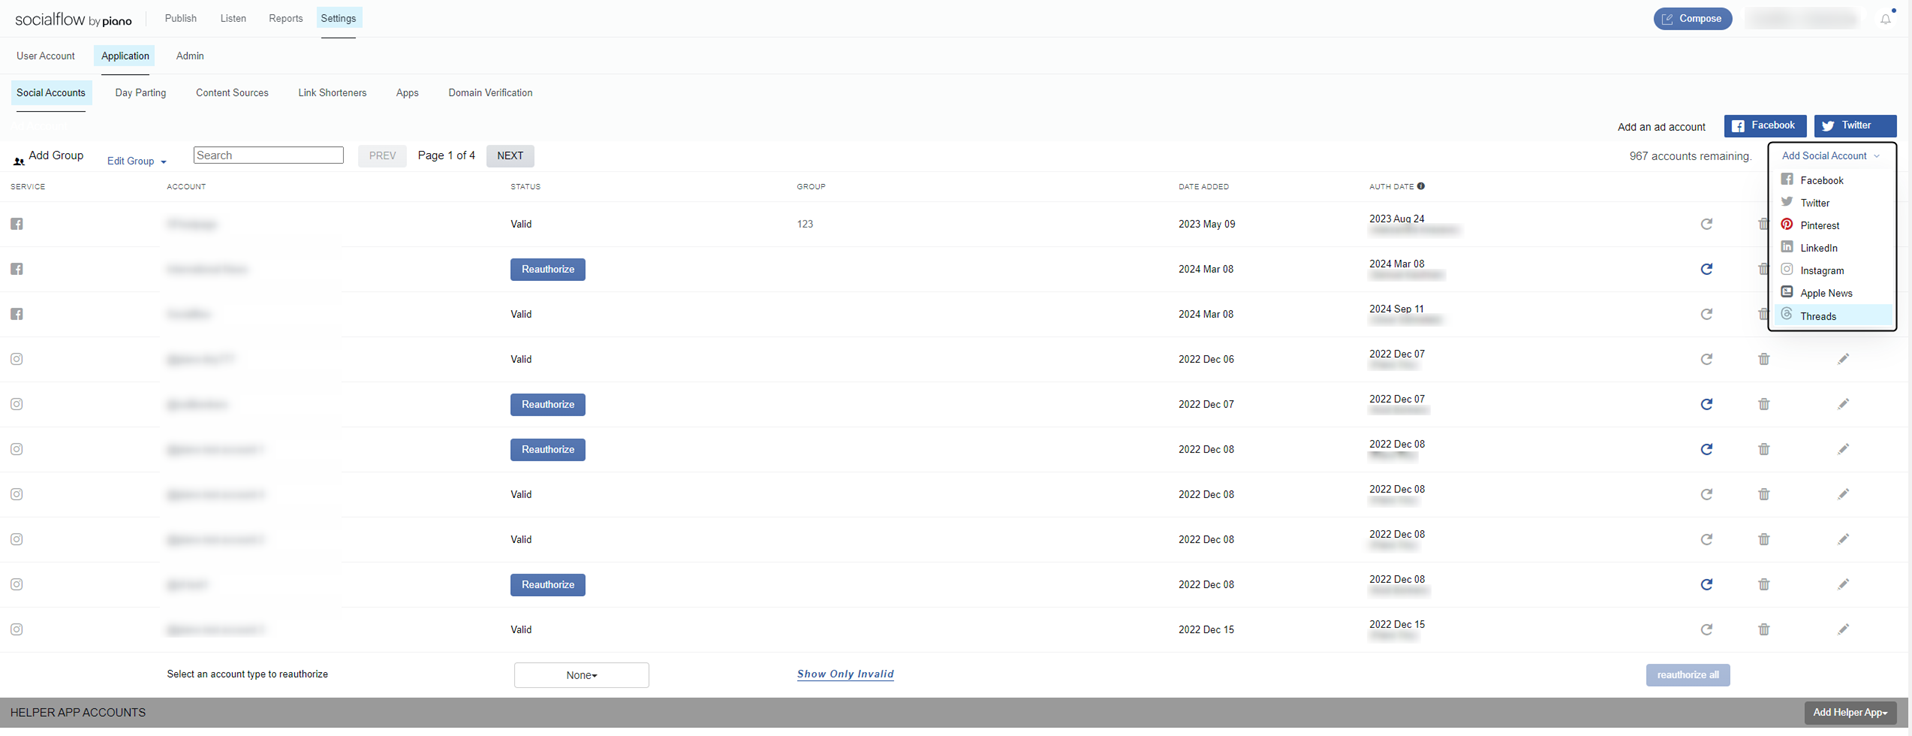Switch to the Application tab
This screenshot has width=1912, height=736.
(x=125, y=56)
